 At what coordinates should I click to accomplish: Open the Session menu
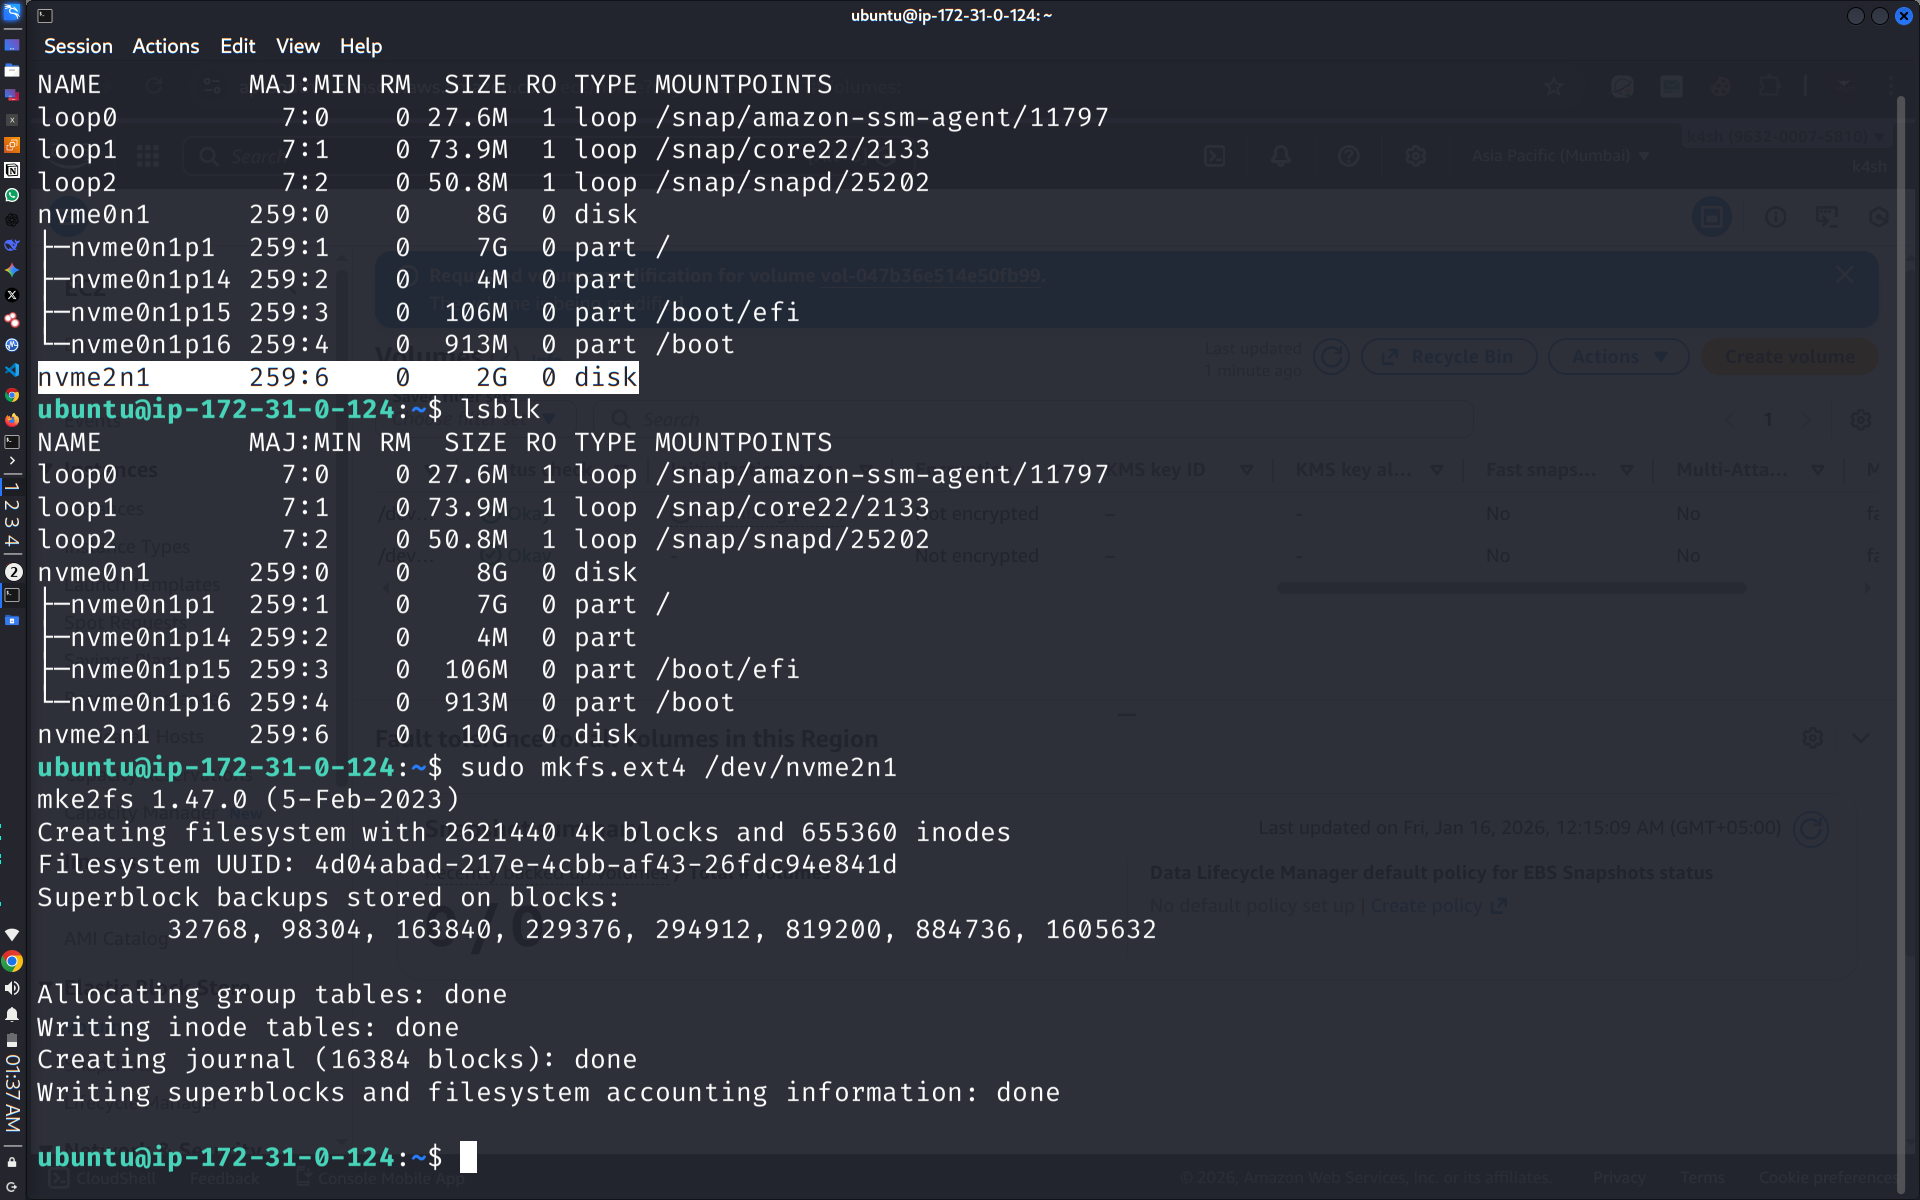tap(78, 46)
